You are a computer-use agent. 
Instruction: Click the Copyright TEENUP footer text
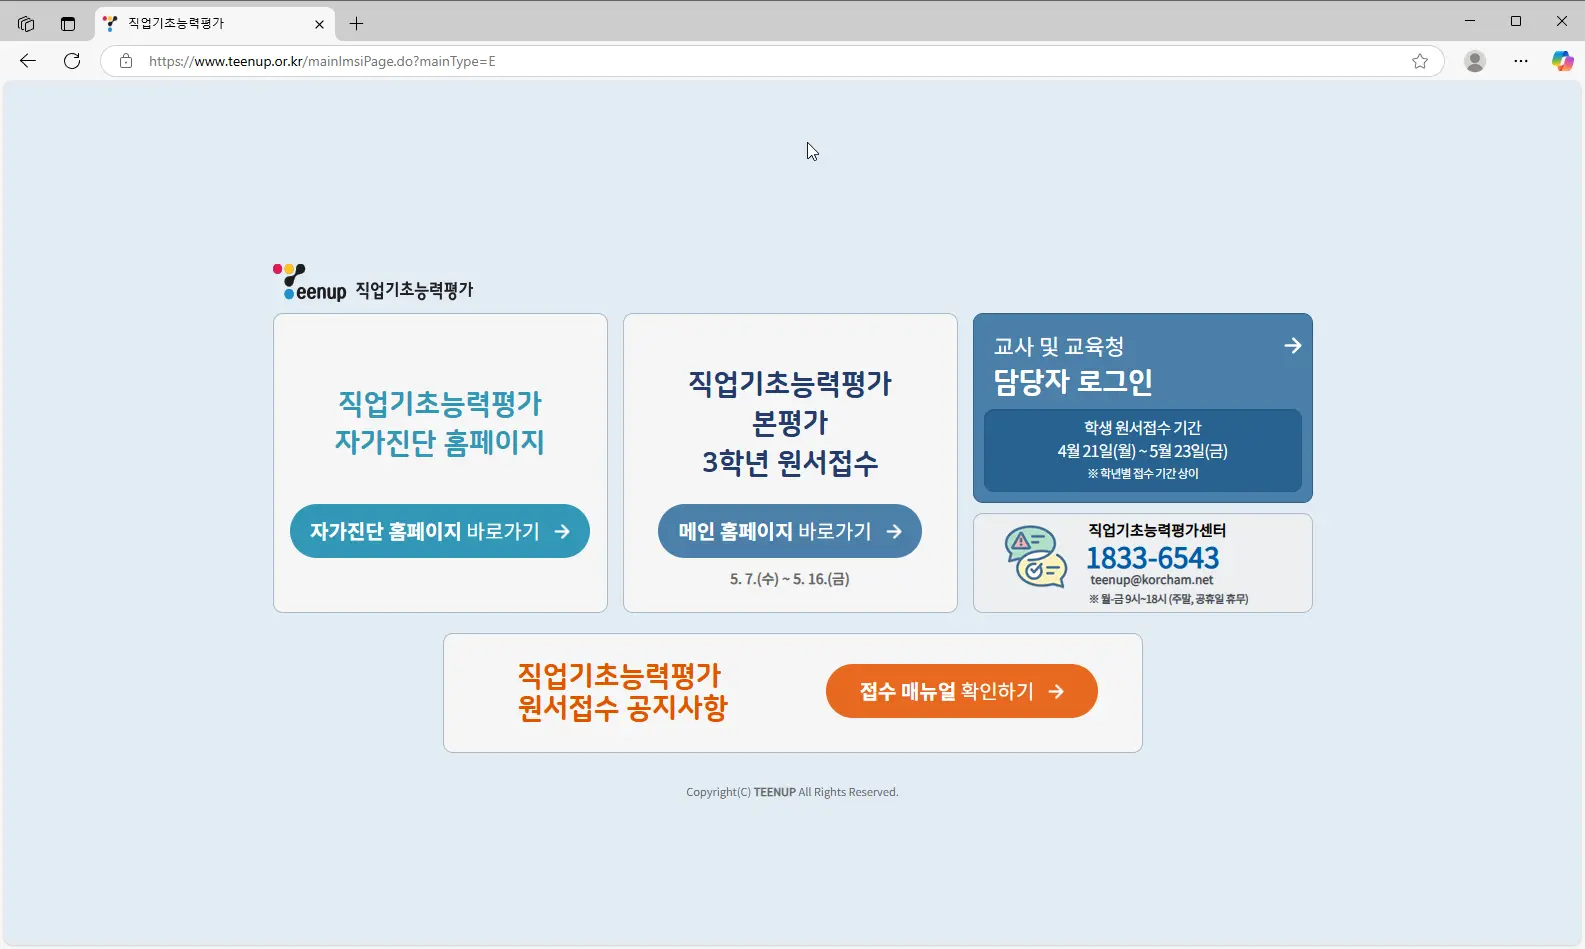(x=792, y=792)
